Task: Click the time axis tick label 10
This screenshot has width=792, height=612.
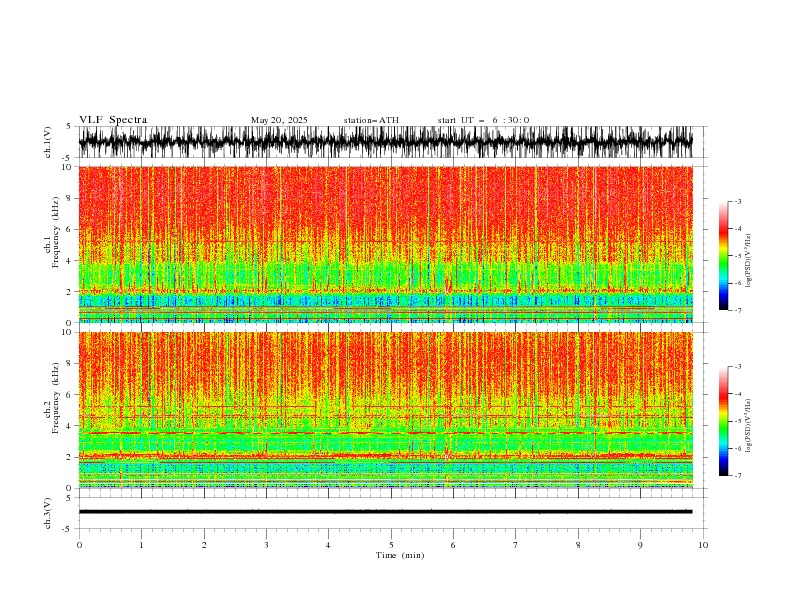Action: click(x=703, y=545)
